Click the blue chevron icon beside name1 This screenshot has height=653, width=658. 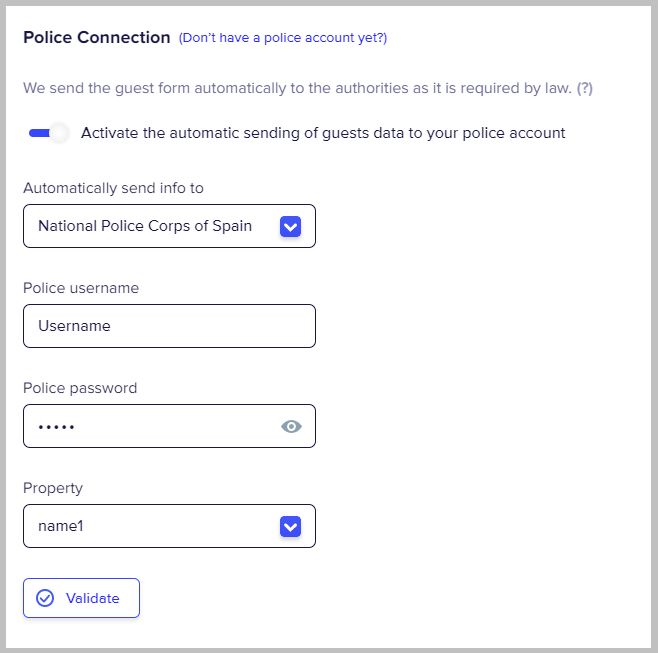pos(290,526)
